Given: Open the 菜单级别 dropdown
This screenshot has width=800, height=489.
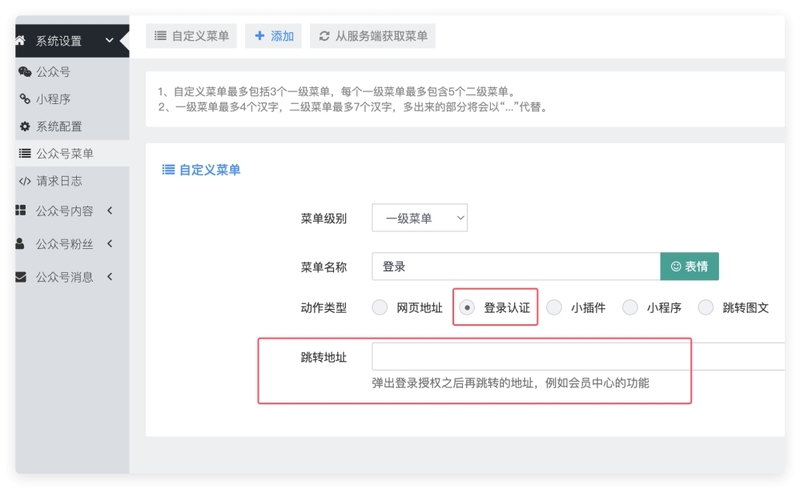Looking at the screenshot, I should (x=419, y=218).
